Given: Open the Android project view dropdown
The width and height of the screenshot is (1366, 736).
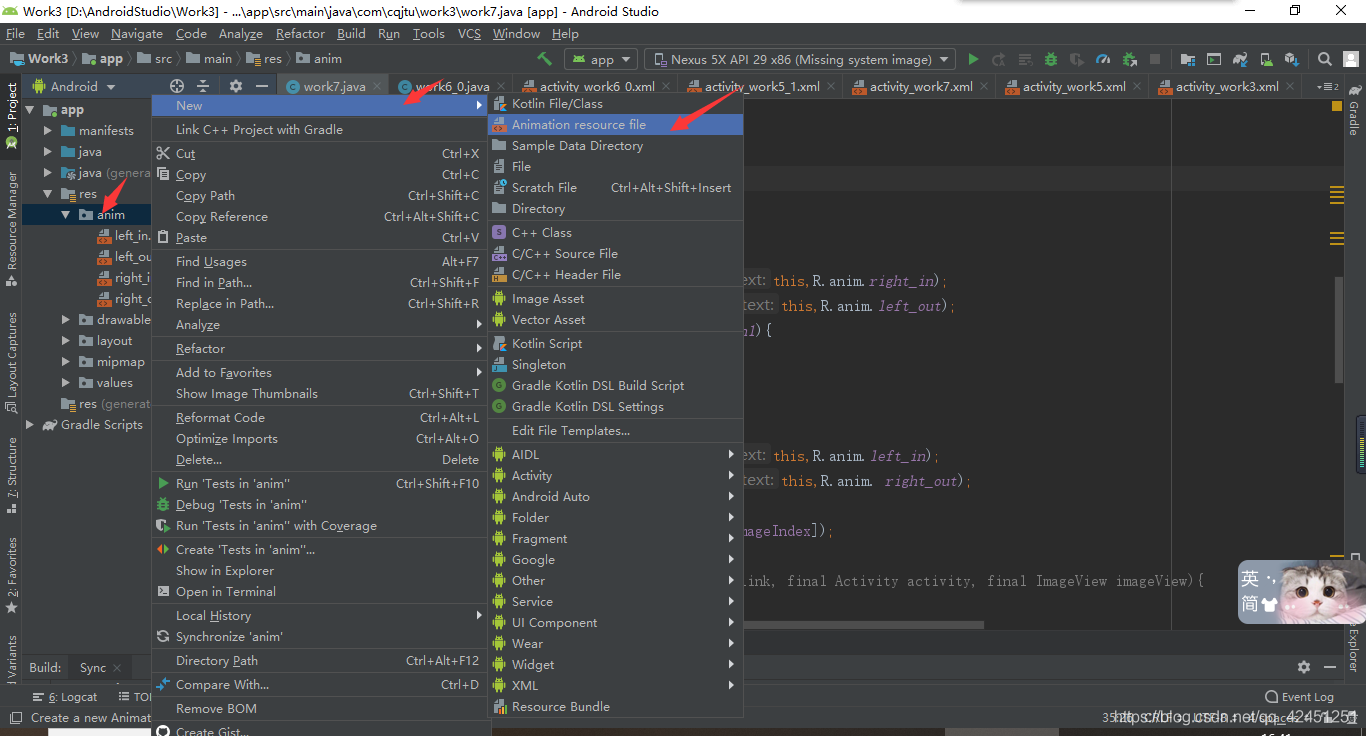Looking at the screenshot, I should 73,86.
